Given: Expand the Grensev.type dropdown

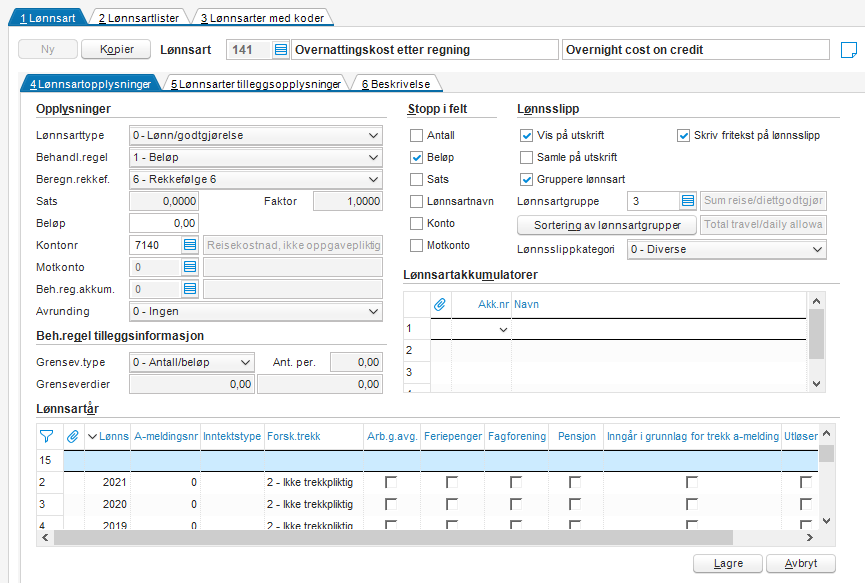Looking at the screenshot, I should click(191, 362).
